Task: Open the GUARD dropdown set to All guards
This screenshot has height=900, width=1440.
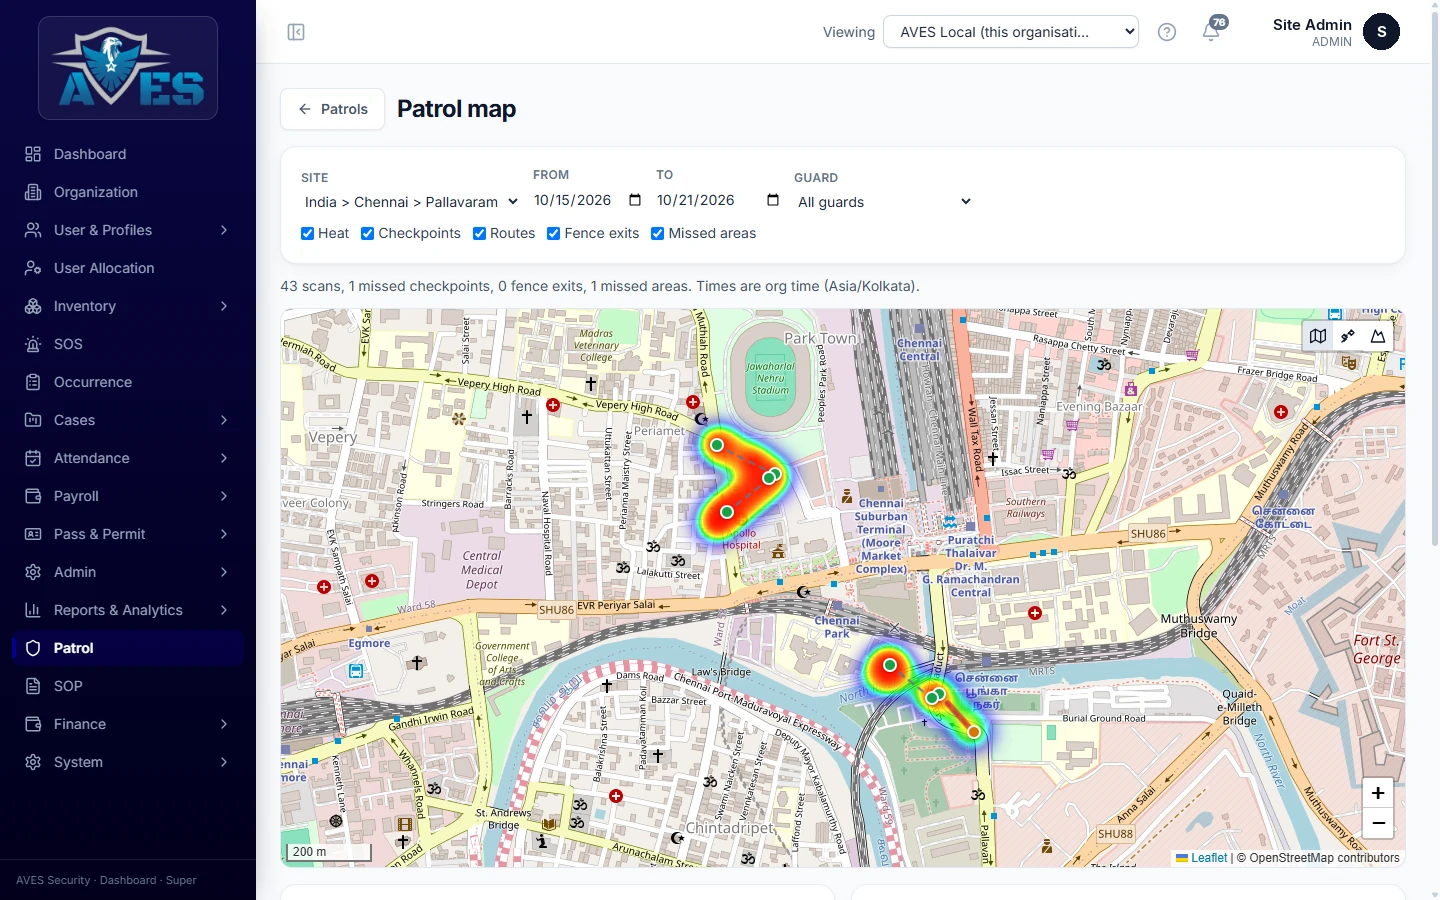Action: (884, 202)
